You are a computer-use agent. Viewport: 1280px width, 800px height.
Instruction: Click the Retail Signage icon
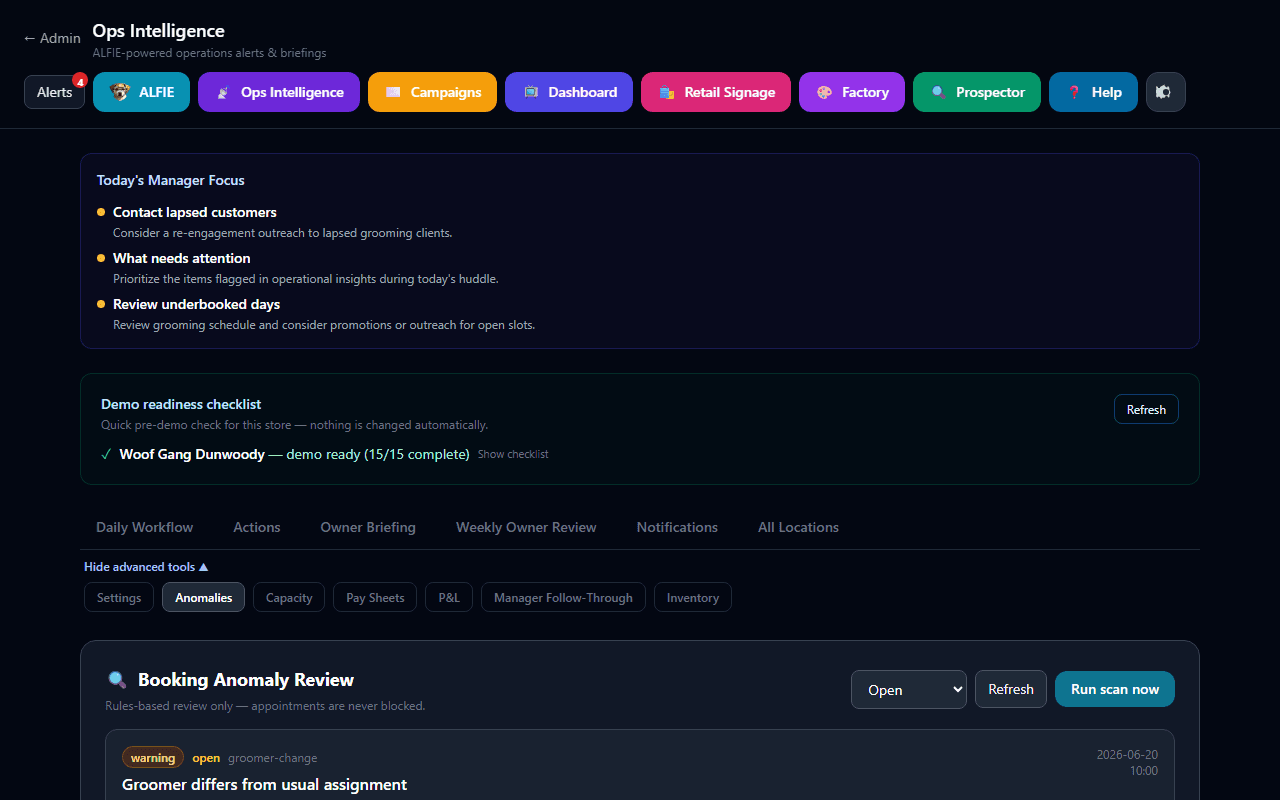pos(667,92)
